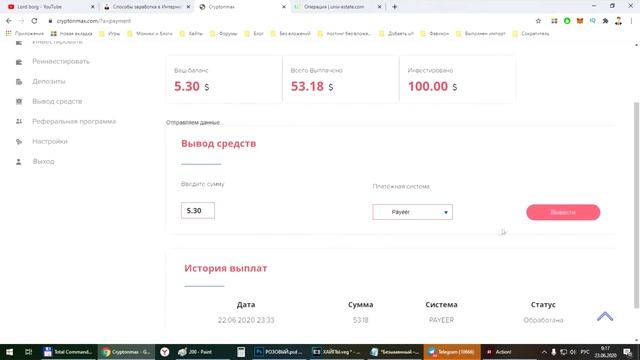Click the PAYEER system cell
The height and width of the screenshot is (360, 640).
[441, 320]
